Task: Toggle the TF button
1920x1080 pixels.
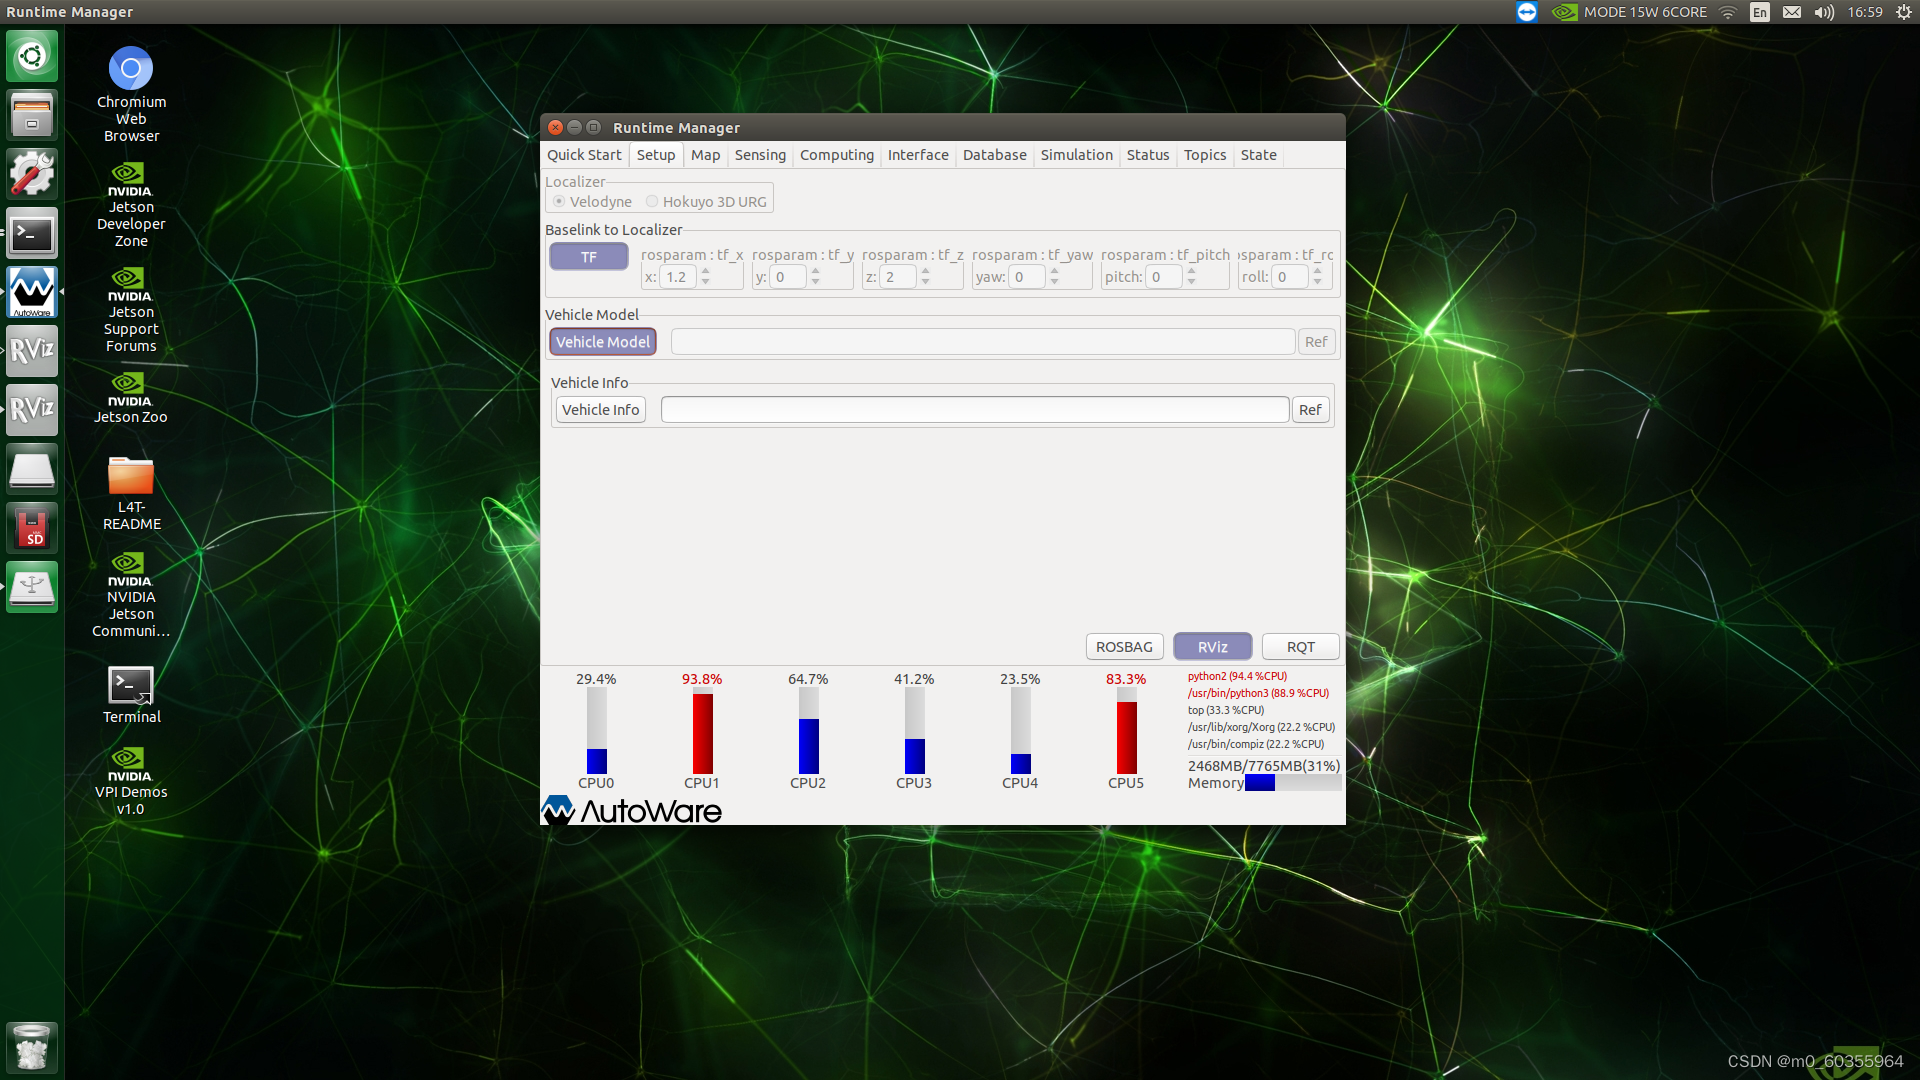Action: click(589, 257)
